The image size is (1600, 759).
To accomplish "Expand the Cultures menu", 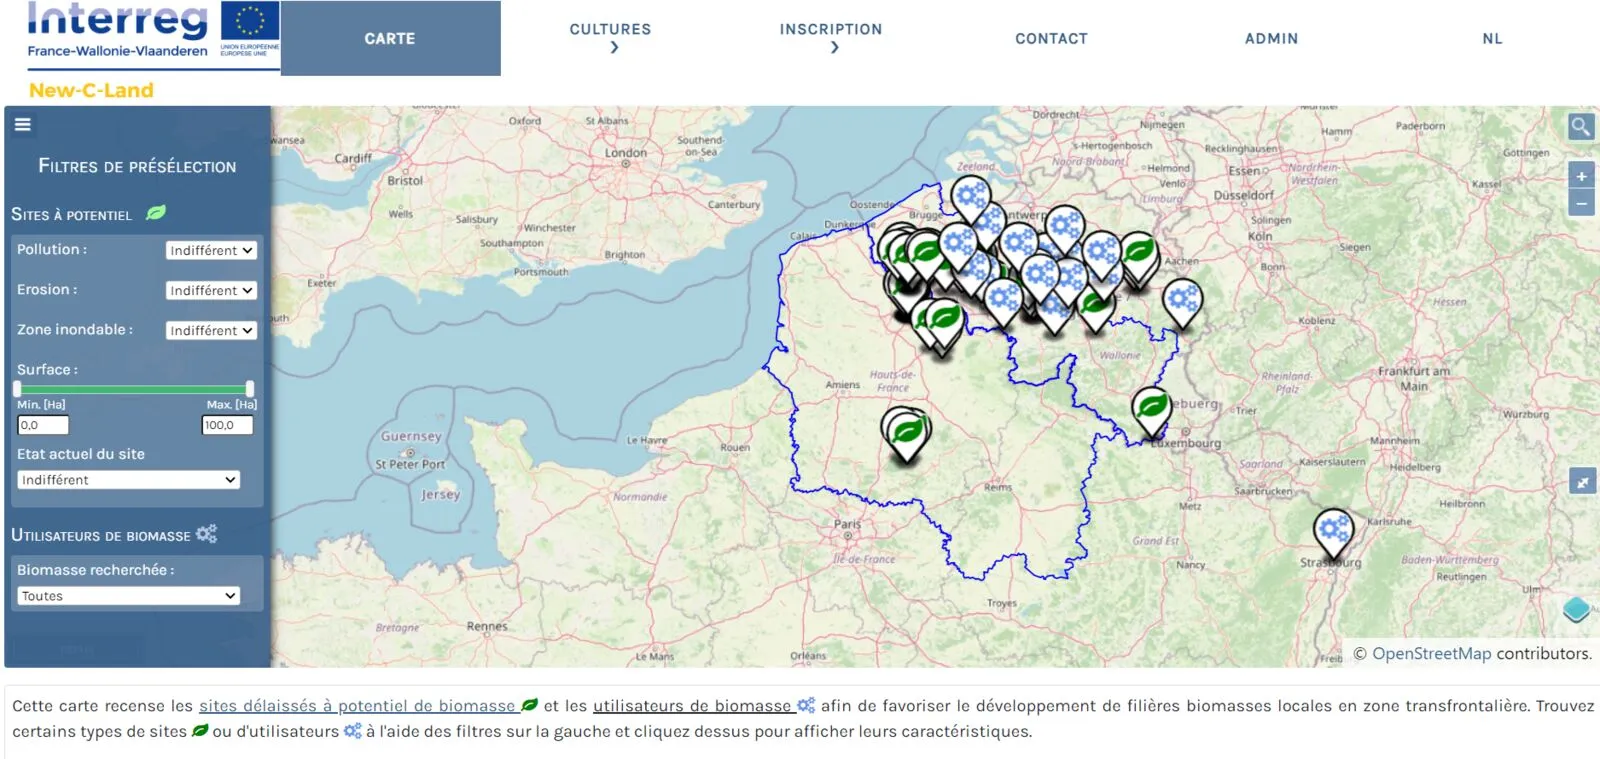I will 610,38.
